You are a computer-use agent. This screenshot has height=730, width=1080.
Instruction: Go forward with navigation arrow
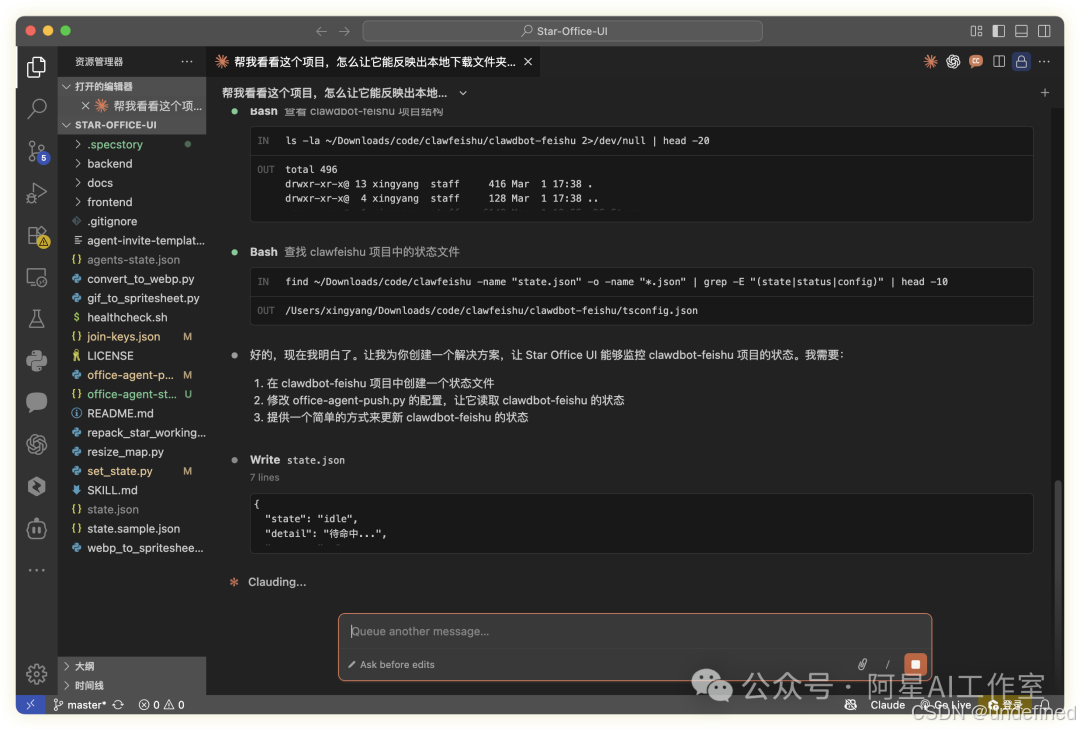coord(344,31)
